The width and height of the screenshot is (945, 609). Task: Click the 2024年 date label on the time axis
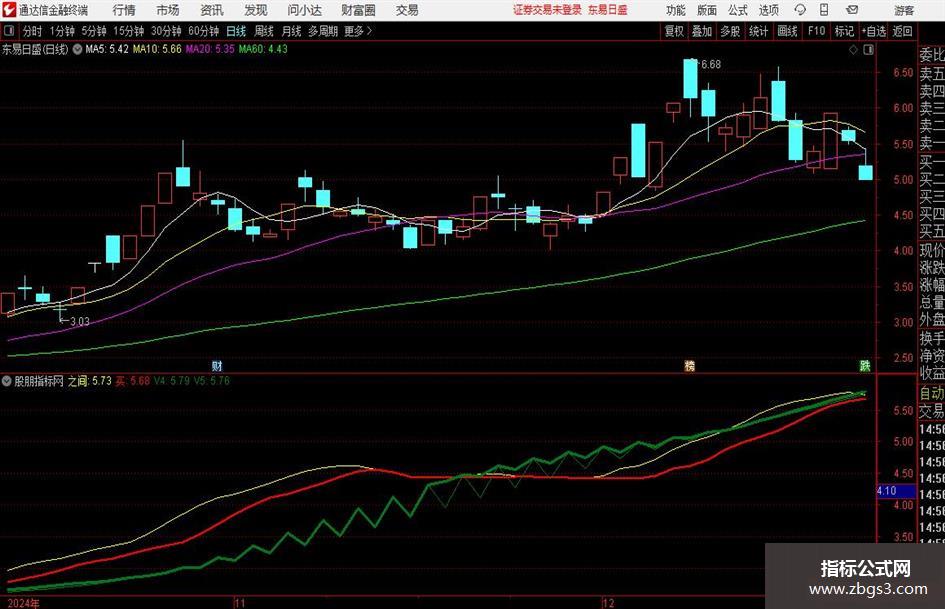(24, 603)
